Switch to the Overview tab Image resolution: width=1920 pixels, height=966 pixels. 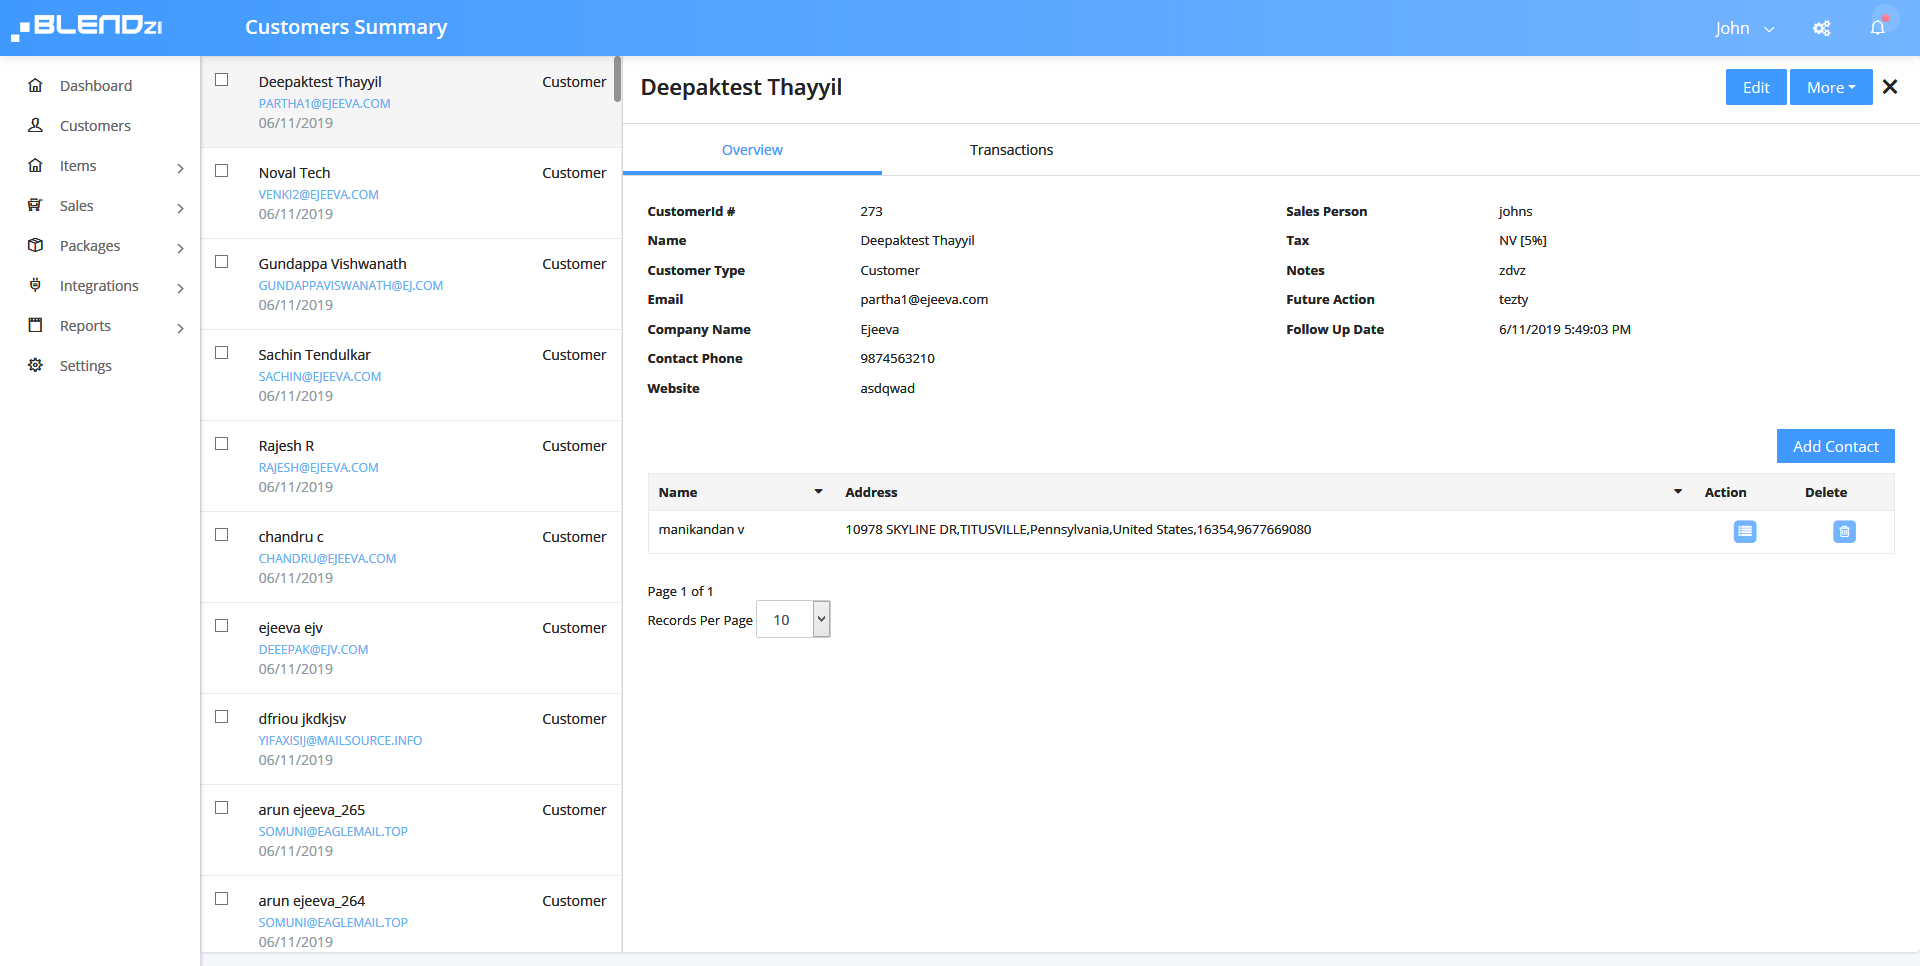tap(752, 150)
